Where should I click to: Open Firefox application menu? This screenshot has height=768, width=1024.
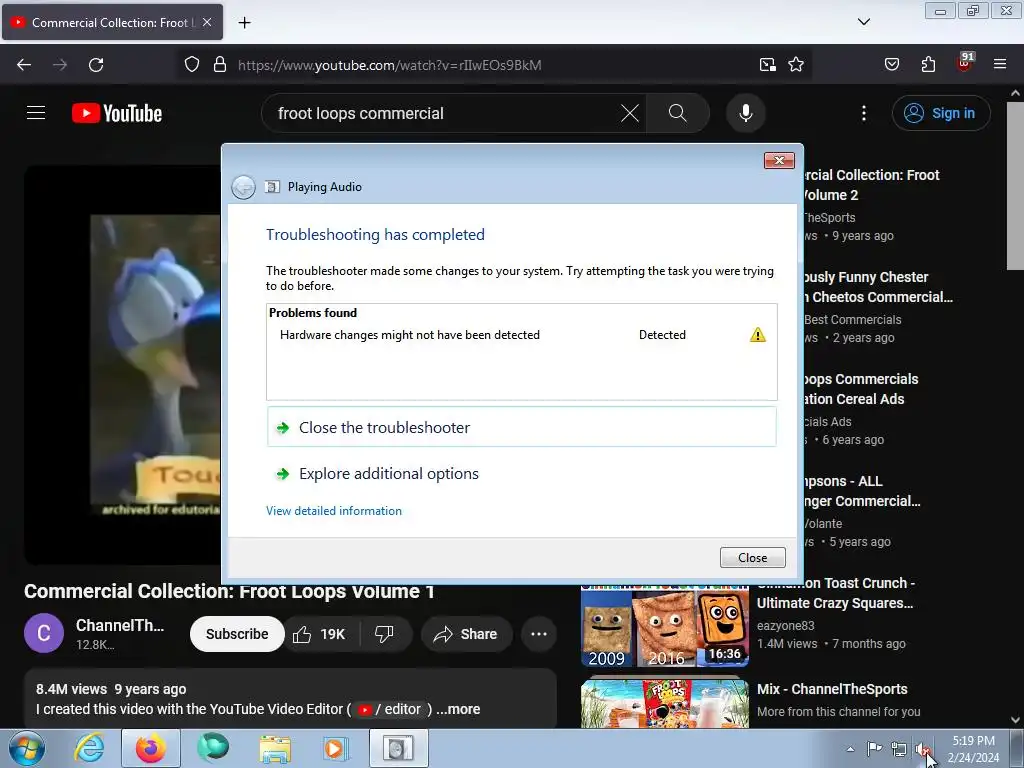click(x=1000, y=65)
